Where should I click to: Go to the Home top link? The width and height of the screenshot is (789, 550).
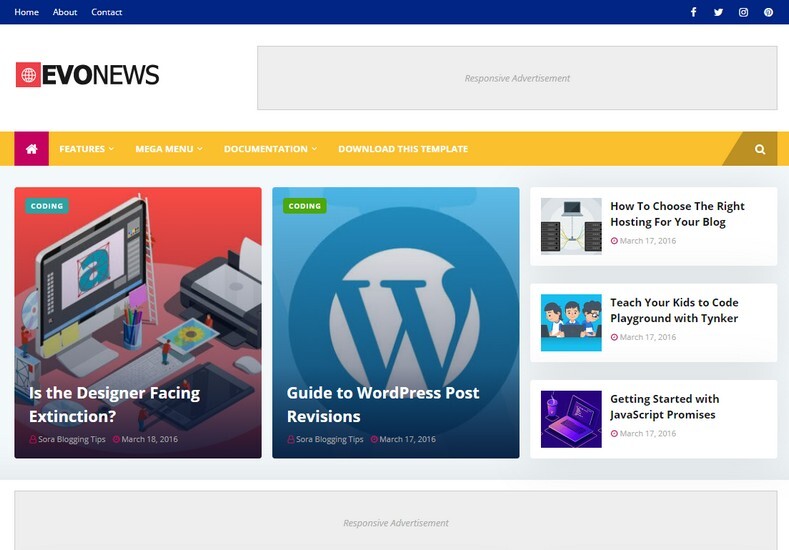tap(26, 12)
